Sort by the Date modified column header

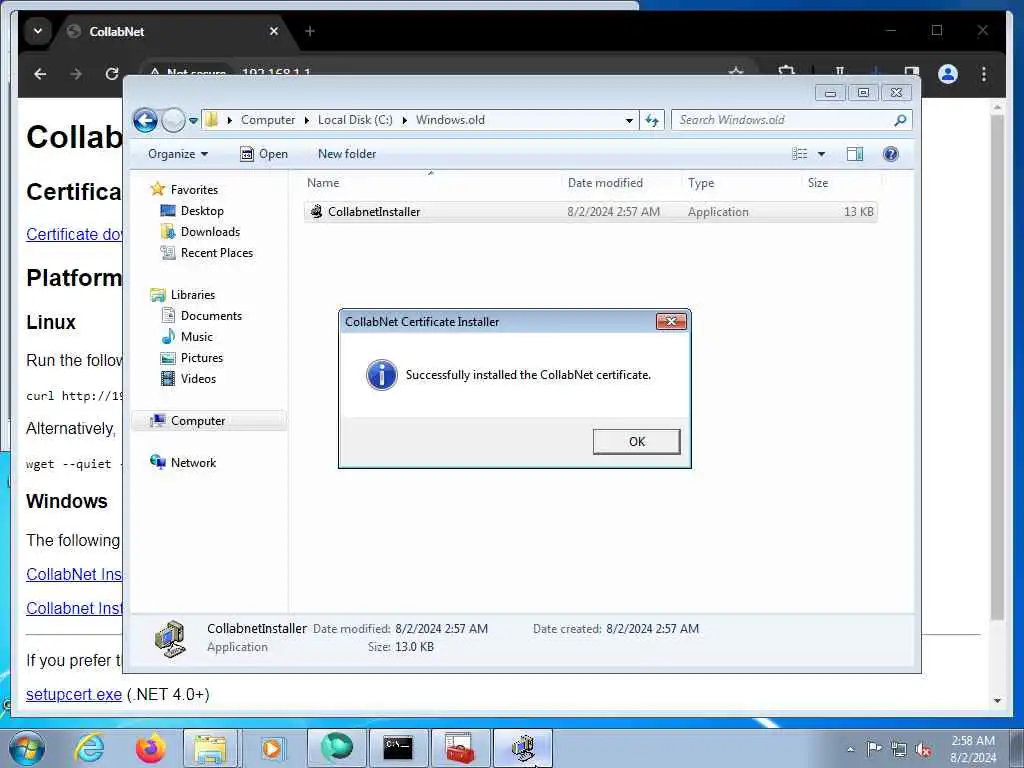point(605,184)
